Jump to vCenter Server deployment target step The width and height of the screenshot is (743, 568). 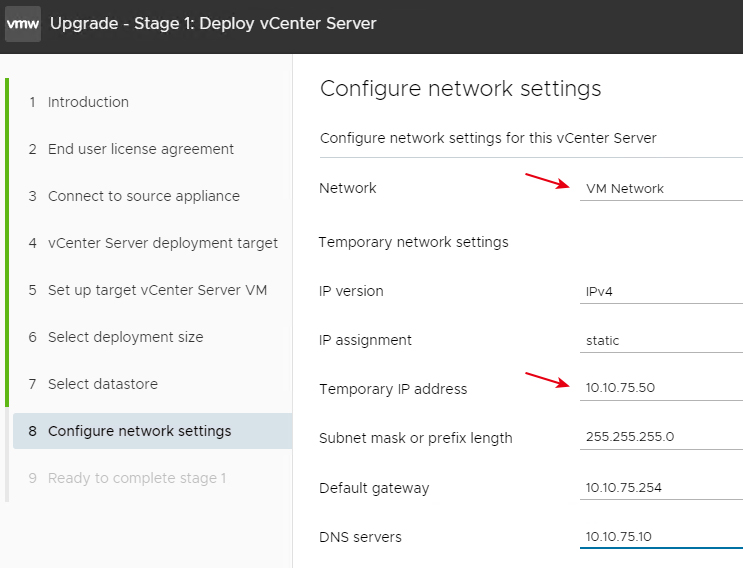click(153, 243)
